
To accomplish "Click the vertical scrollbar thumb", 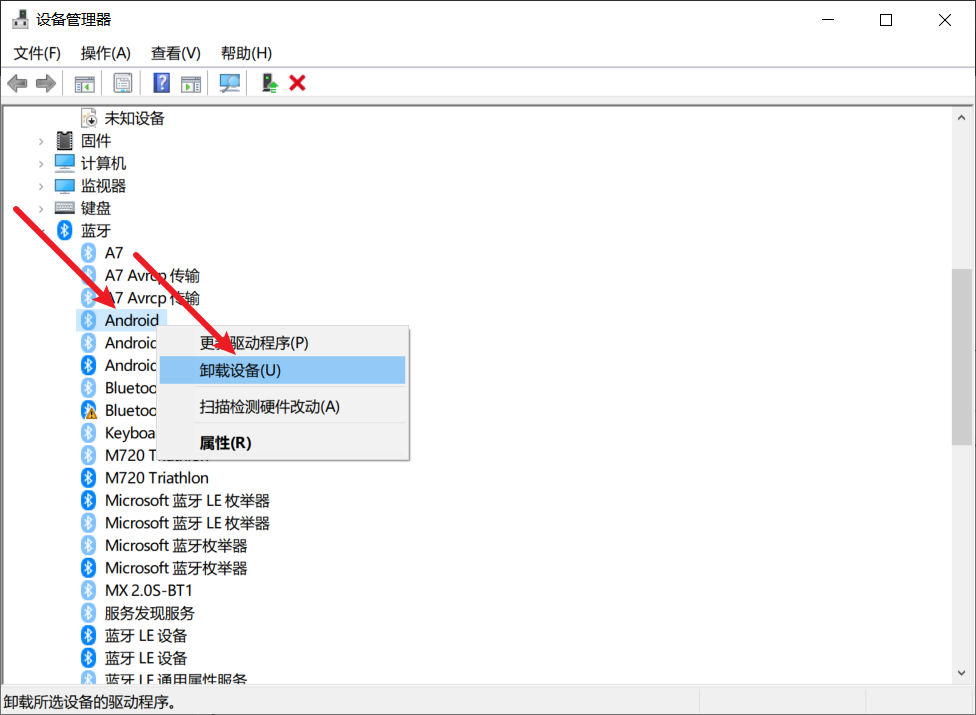I will (962, 357).
